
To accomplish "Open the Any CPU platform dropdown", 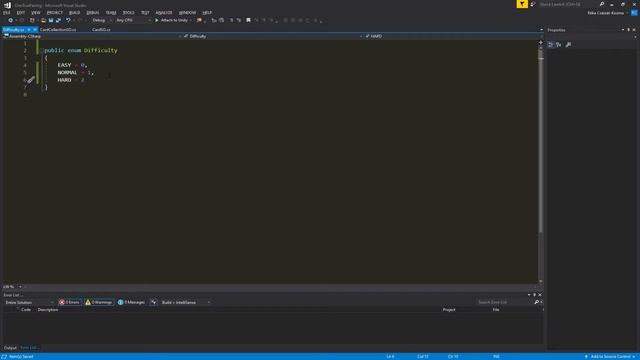I will [x=133, y=20].
